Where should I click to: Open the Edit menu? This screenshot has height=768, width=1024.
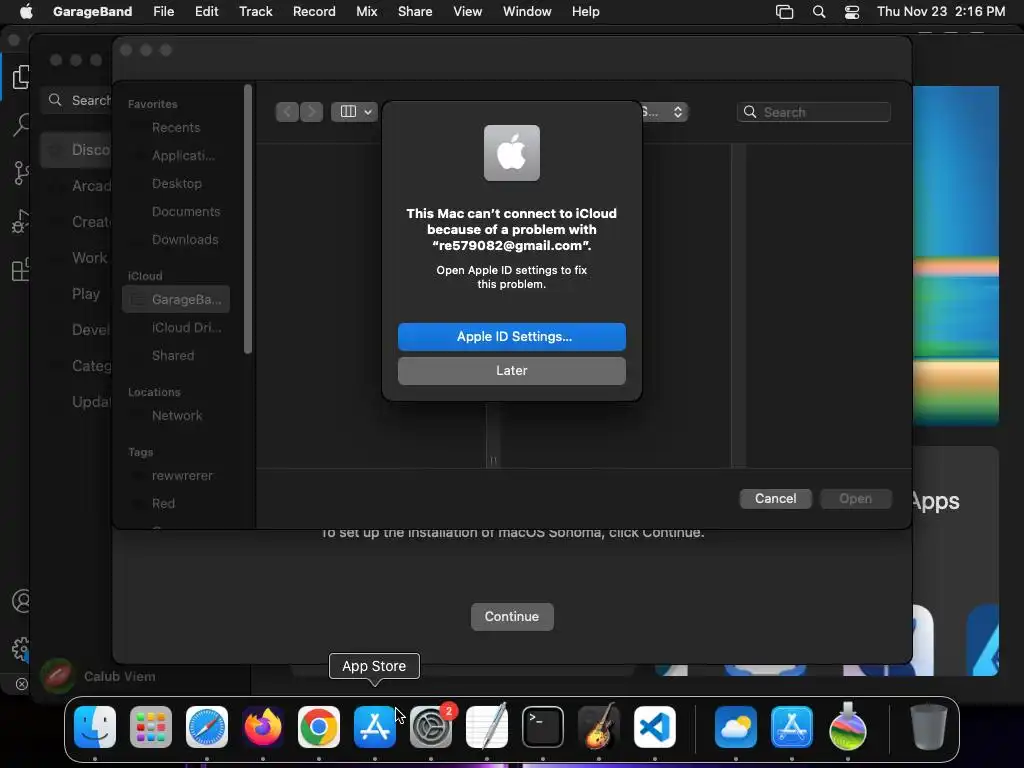206,12
